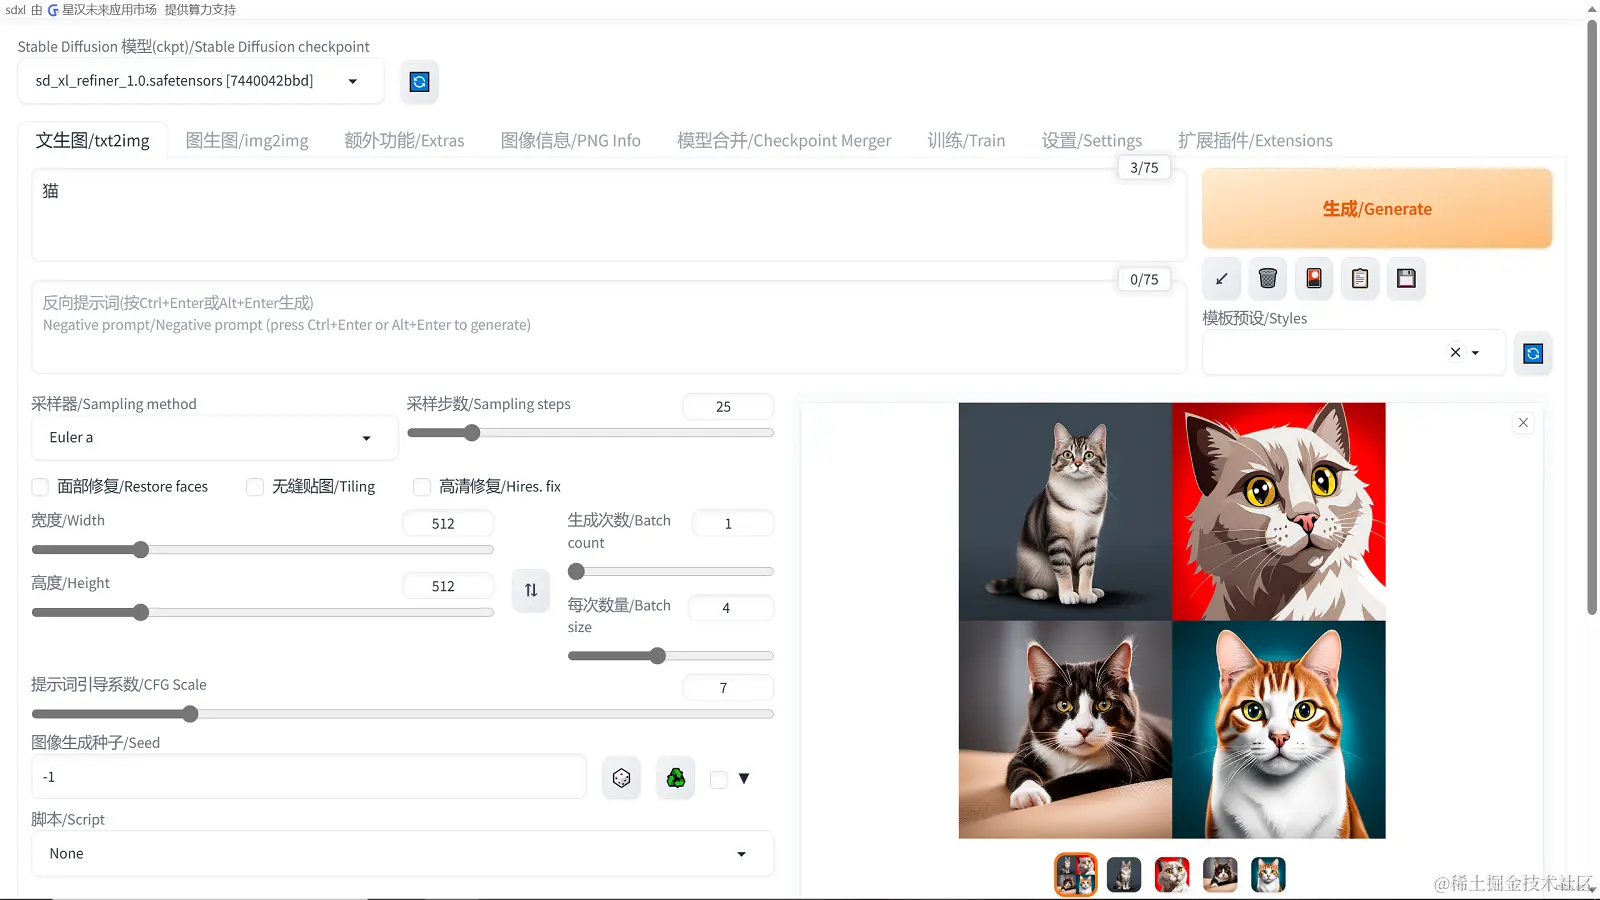The width and height of the screenshot is (1600, 900).
Task: Enable 面部修复/Restore faces
Action: 40,487
